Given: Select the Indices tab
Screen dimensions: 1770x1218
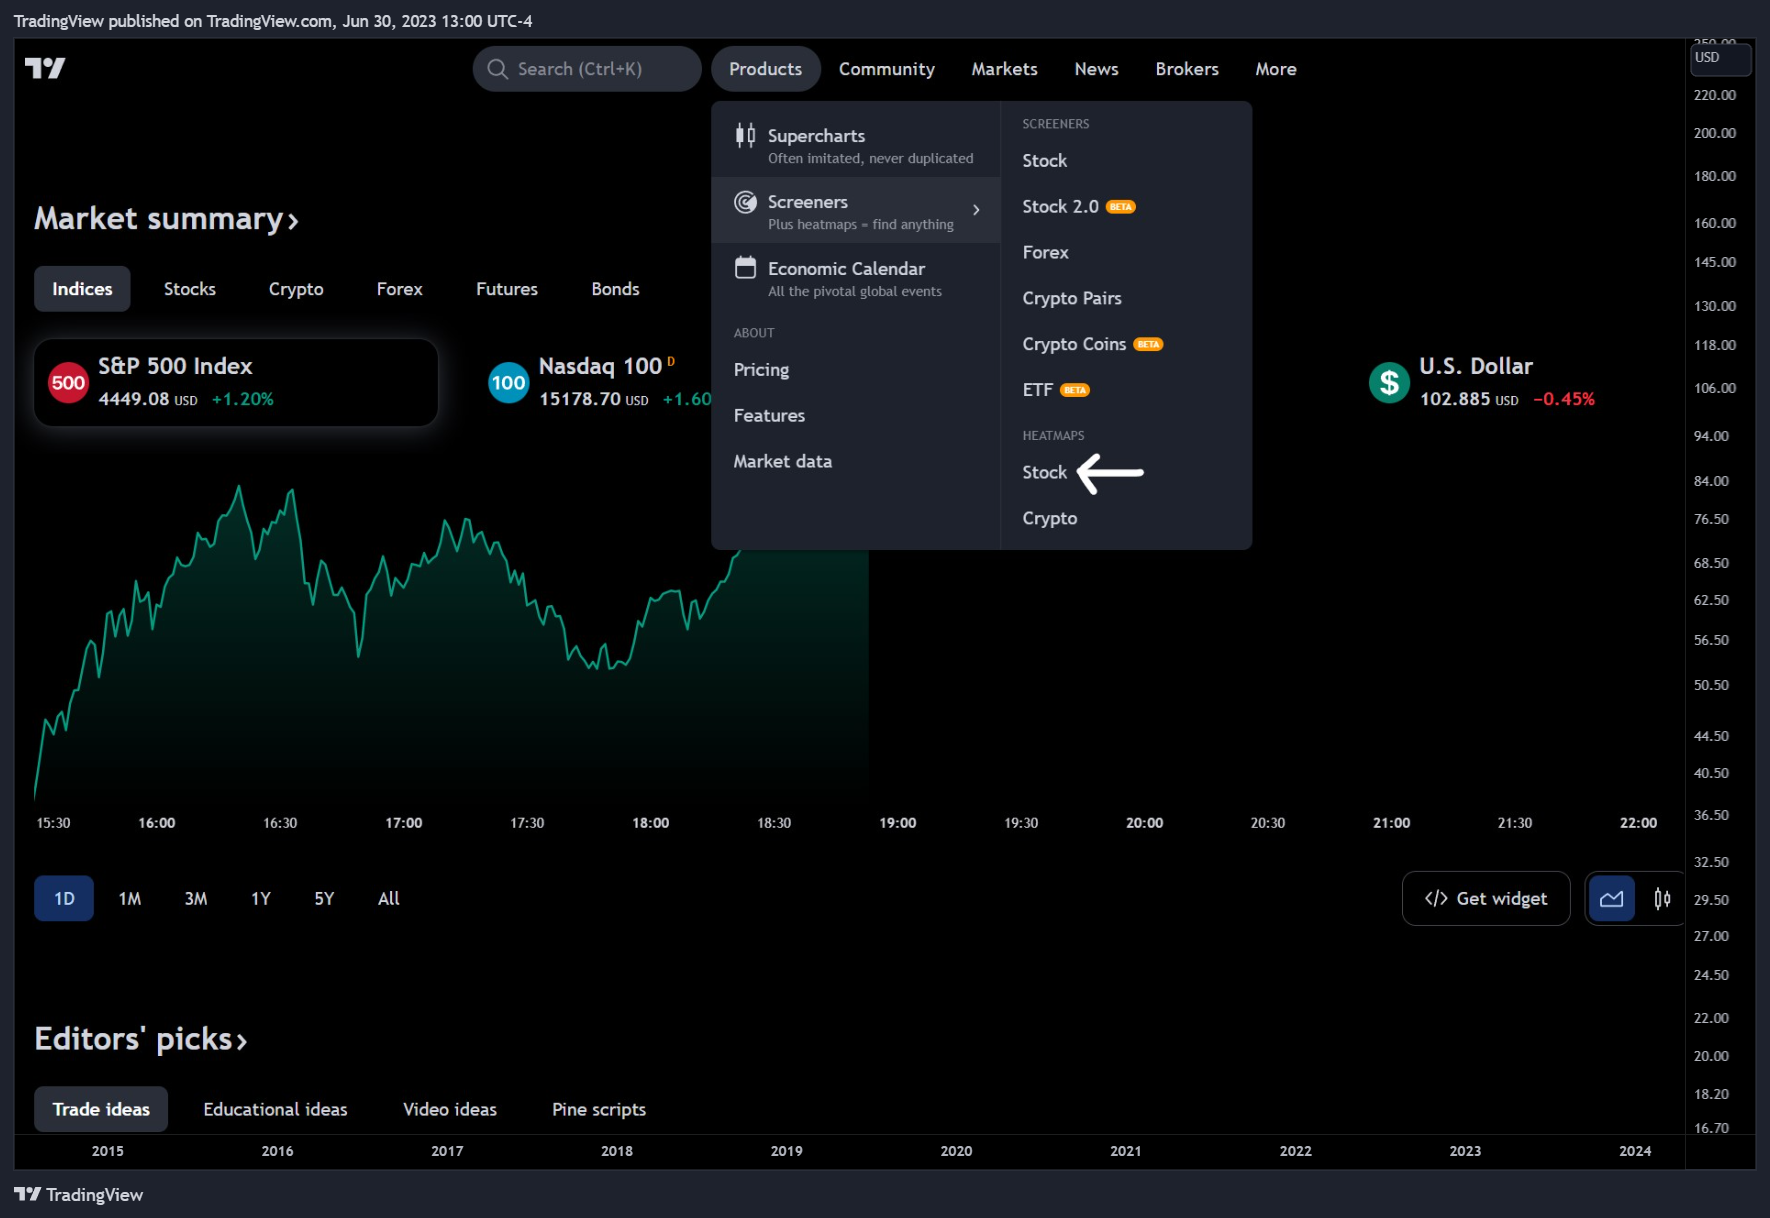Looking at the screenshot, I should [82, 289].
